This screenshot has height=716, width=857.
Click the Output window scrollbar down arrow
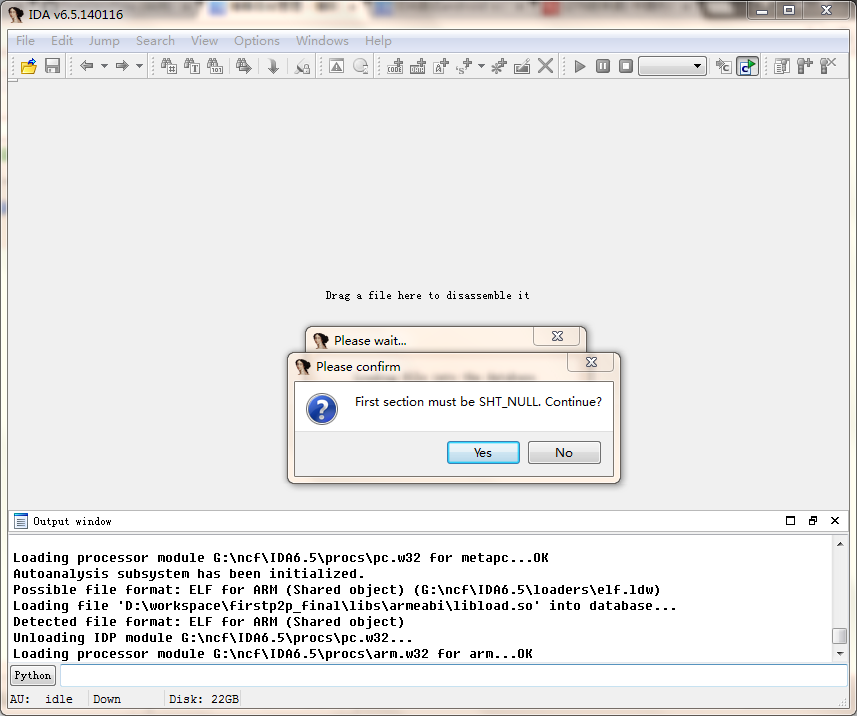pyautogui.click(x=840, y=653)
